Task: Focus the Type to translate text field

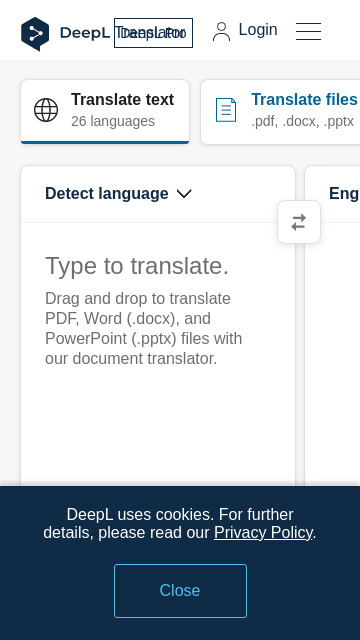Action: click(x=158, y=351)
